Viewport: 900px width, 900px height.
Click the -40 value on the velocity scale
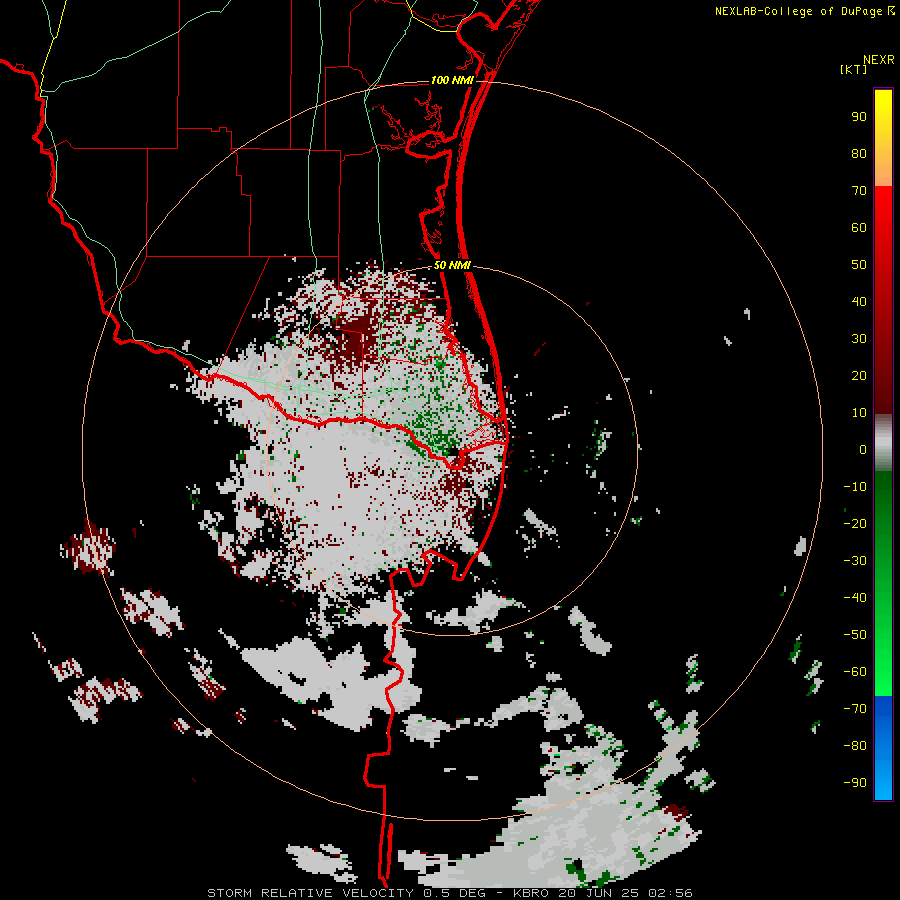(x=855, y=598)
